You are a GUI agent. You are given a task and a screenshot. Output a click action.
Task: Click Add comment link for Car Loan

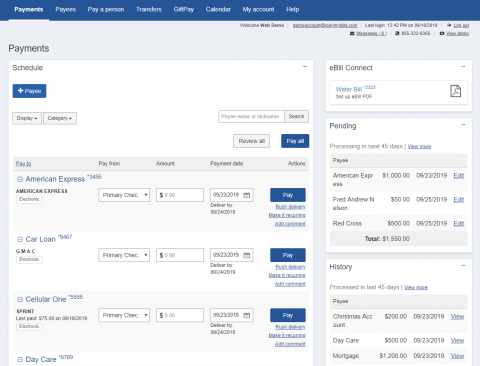[290, 284]
